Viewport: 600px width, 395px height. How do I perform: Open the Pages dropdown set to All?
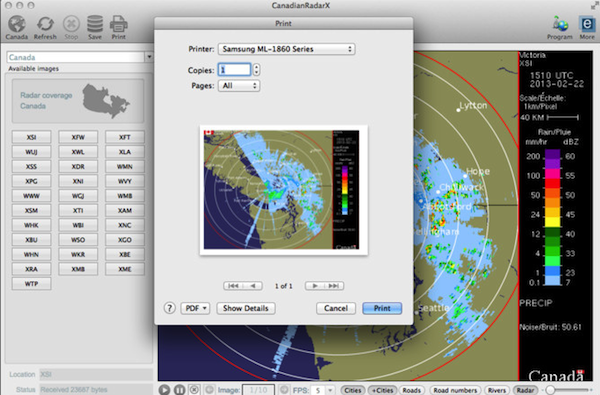coord(239,86)
